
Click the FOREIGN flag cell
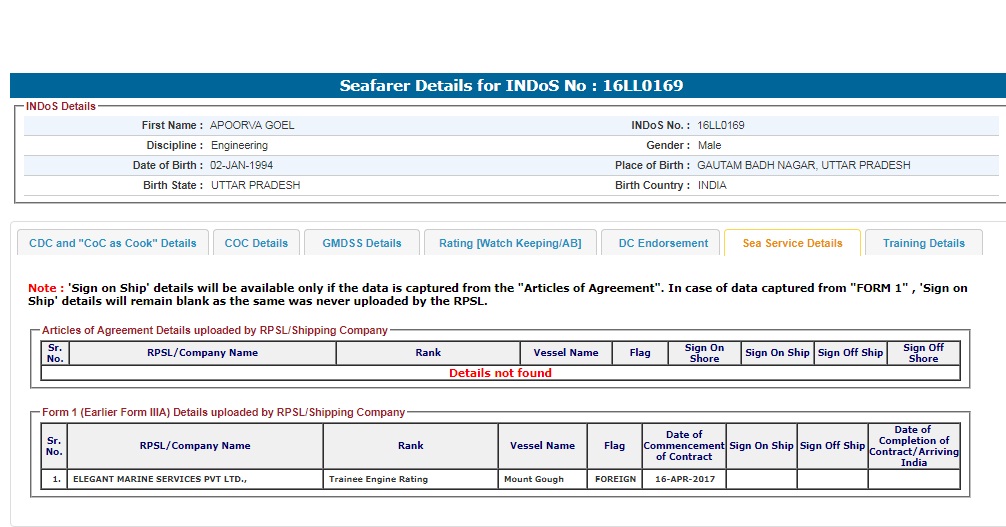[615, 479]
